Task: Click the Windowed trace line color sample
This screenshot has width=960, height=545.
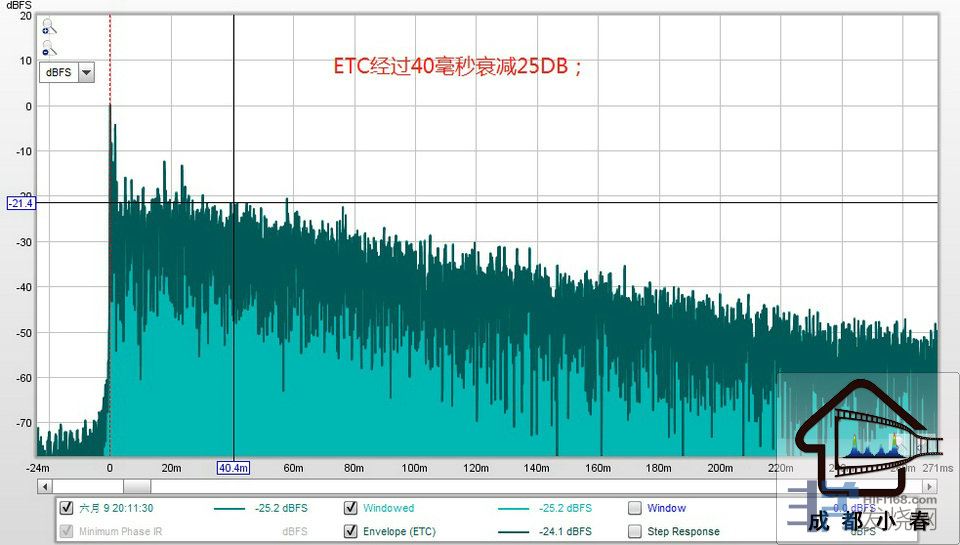Action: pos(513,508)
